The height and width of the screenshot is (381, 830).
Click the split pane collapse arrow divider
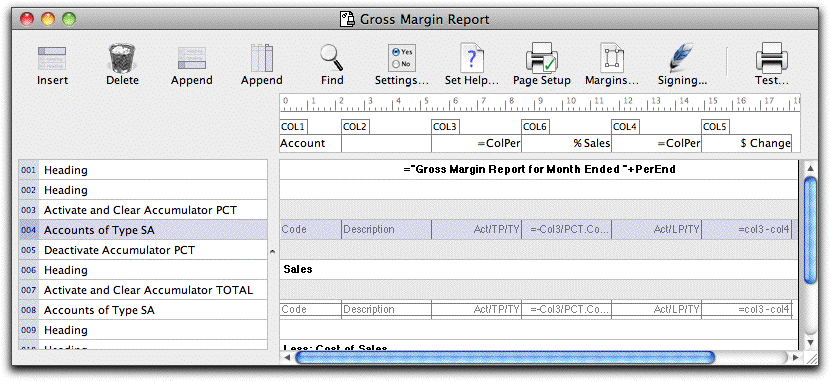coord(273,252)
